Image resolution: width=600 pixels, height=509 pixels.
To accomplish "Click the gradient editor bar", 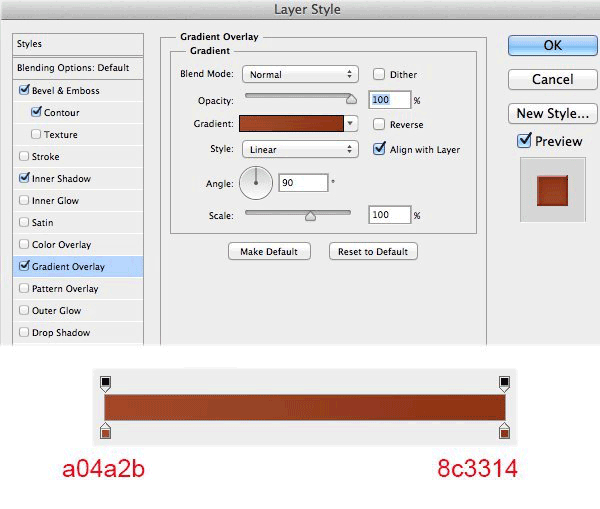I will [x=305, y=408].
